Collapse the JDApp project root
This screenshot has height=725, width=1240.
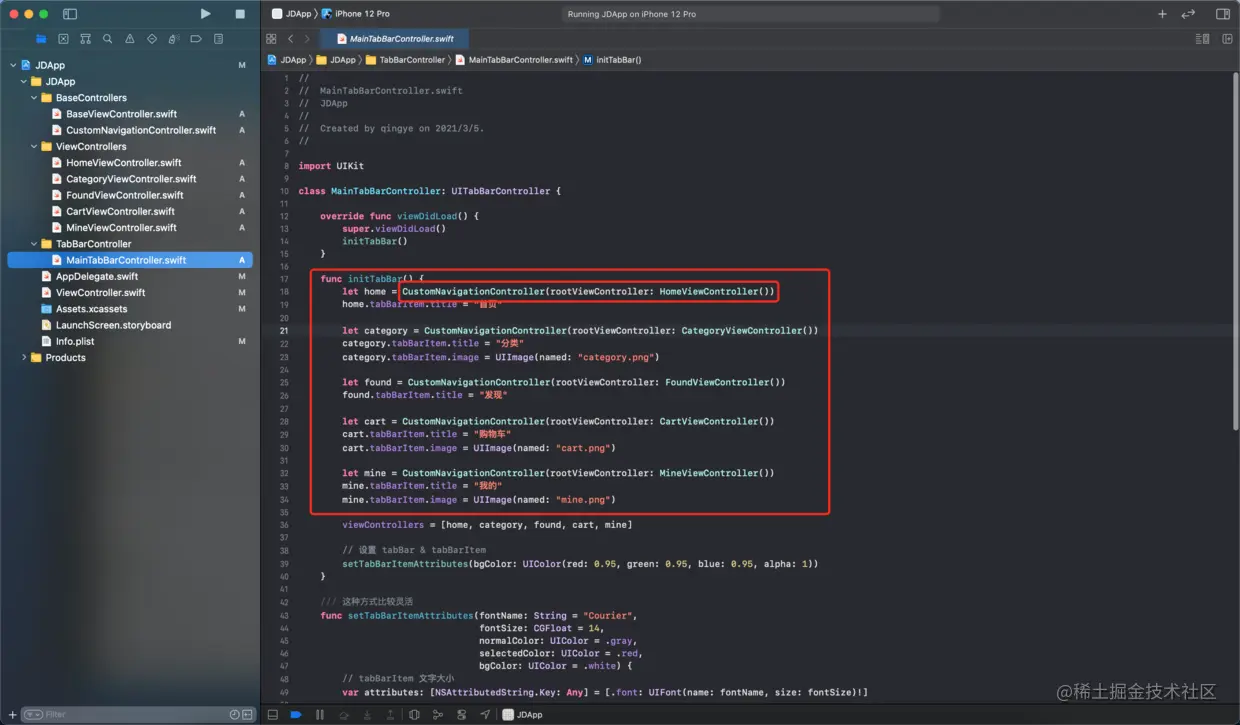pyautogui.click(x=13, y=65)
